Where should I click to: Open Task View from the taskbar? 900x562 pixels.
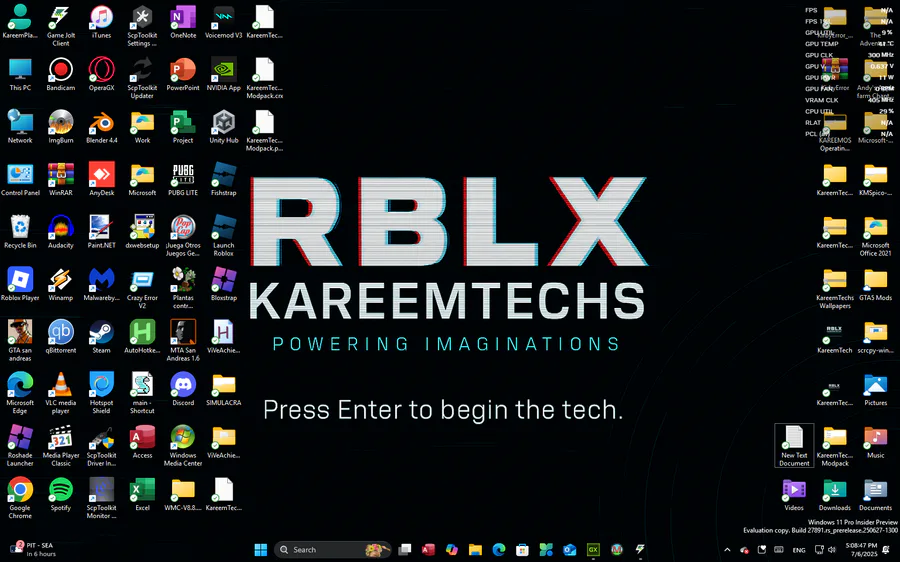coord(405,549)
